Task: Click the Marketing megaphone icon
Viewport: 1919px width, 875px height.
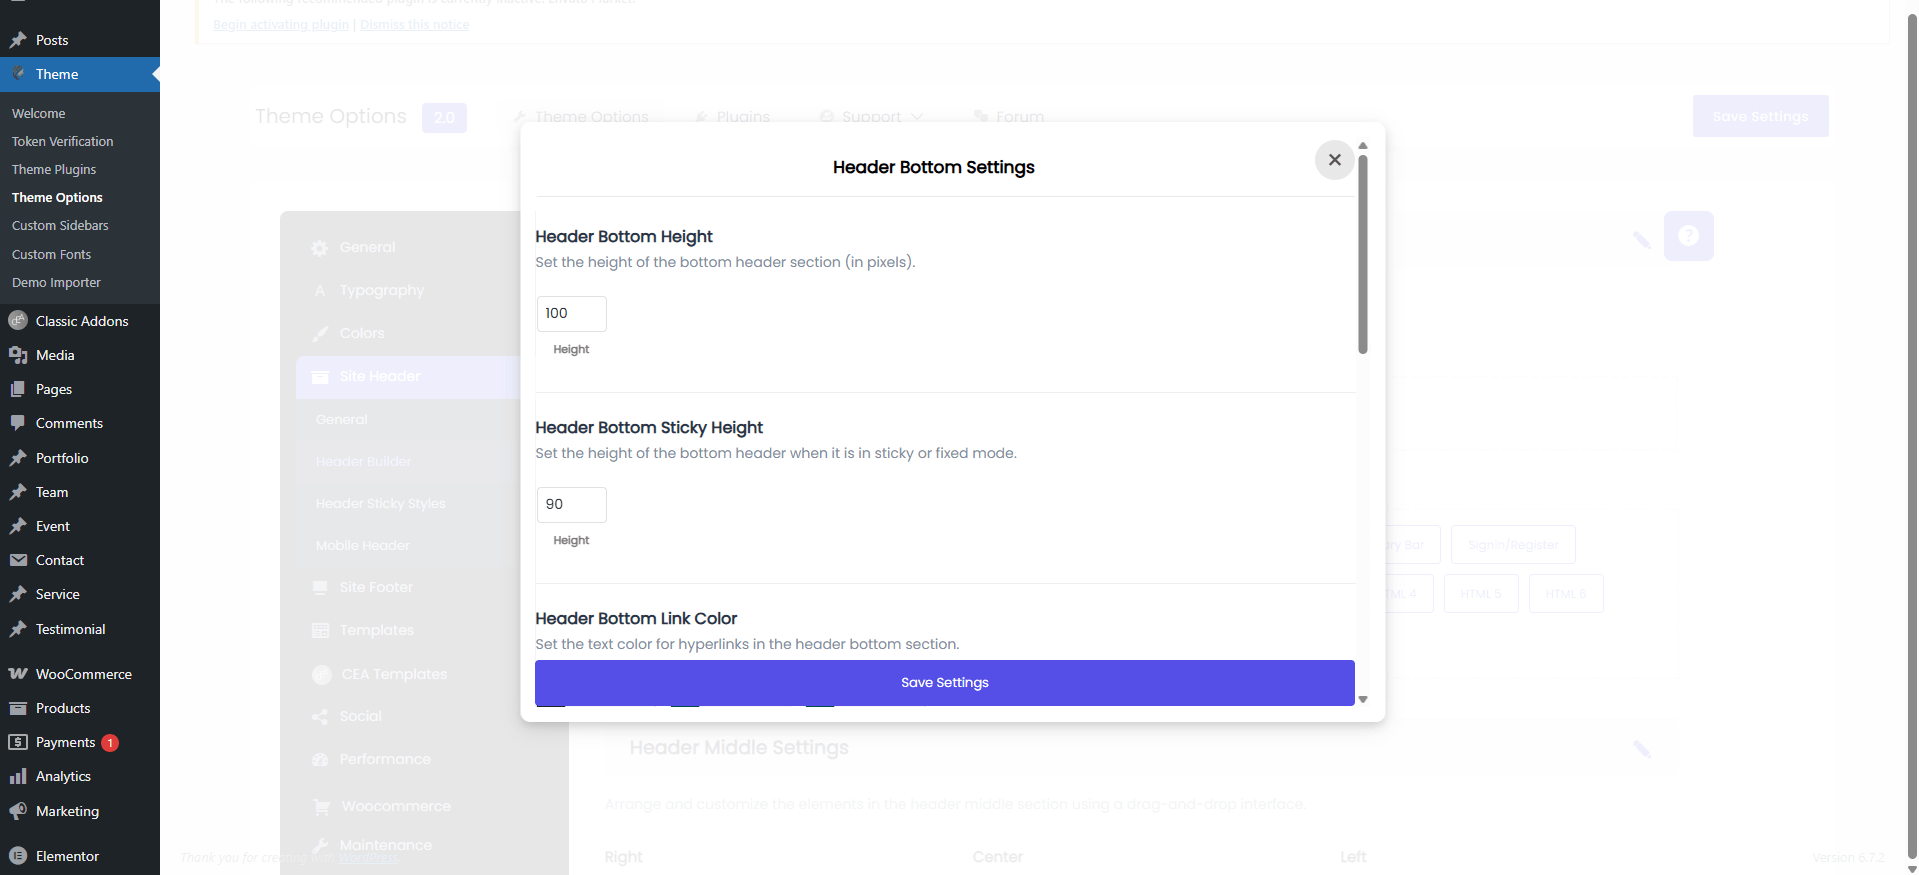Action: click(x=18, y=811)
